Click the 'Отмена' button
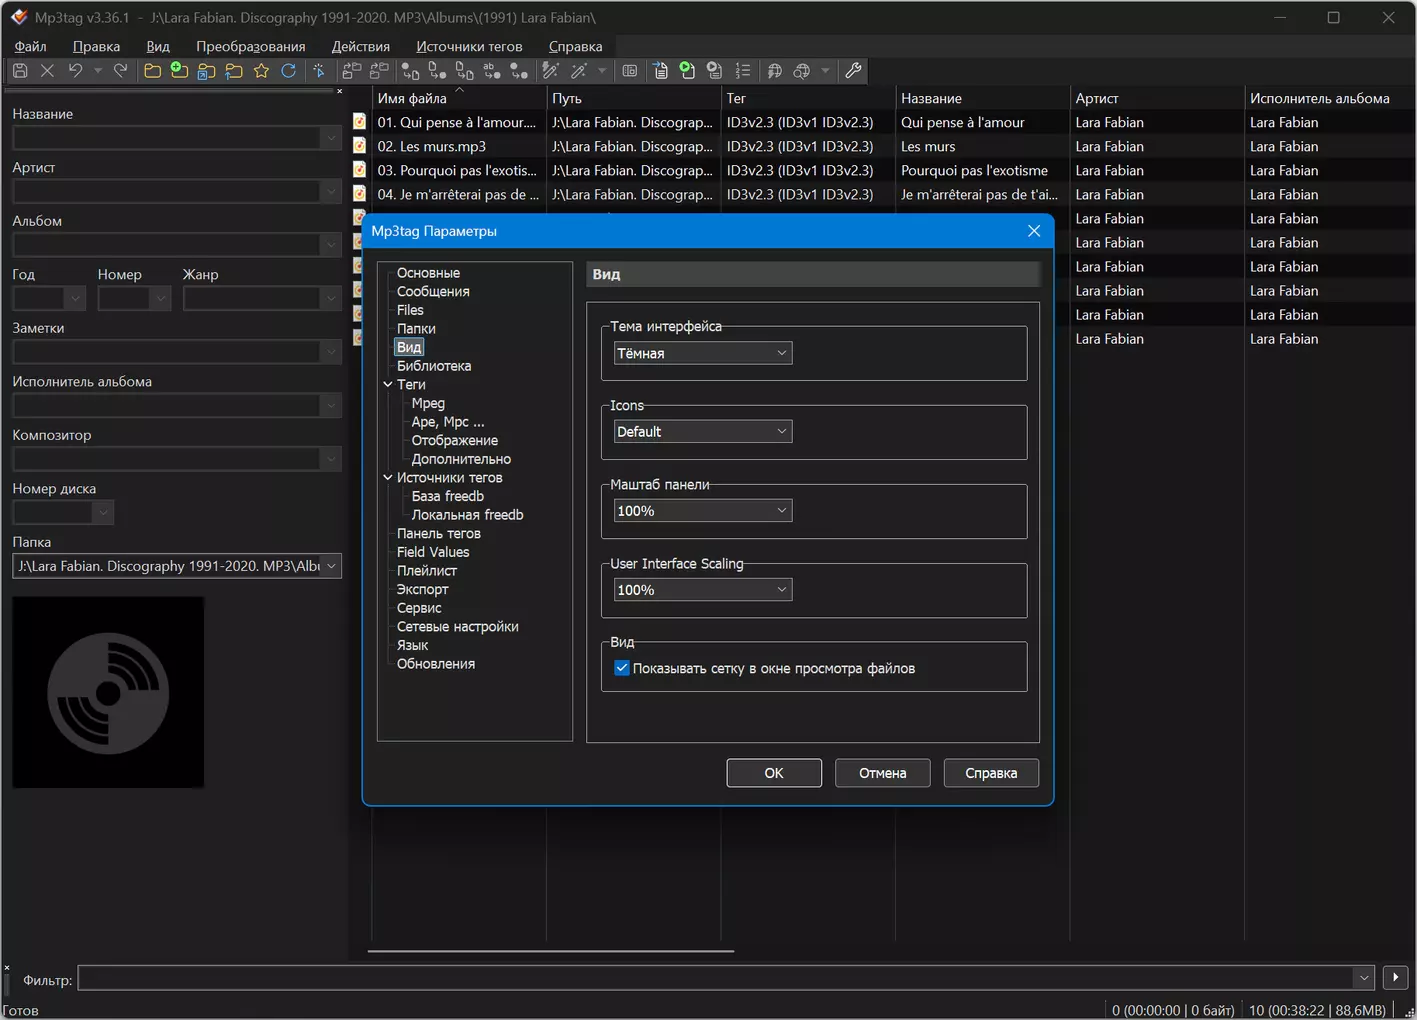The width and height of the screenshot is (1417, 1020). coord(883,773)
